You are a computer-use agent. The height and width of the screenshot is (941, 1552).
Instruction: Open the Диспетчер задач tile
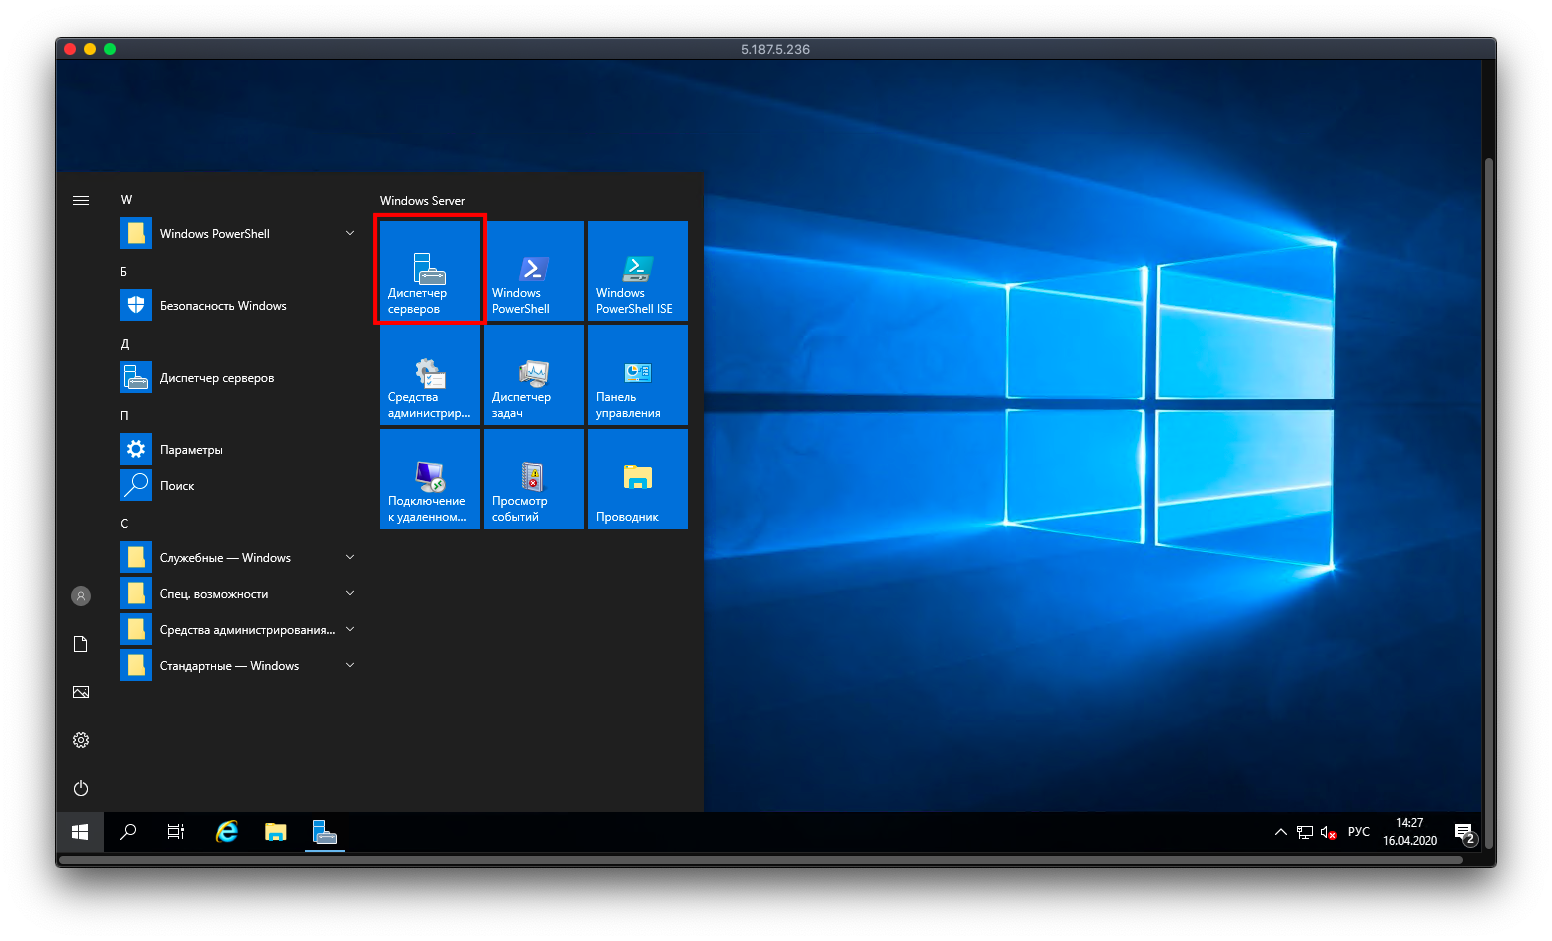pos(534,375)
